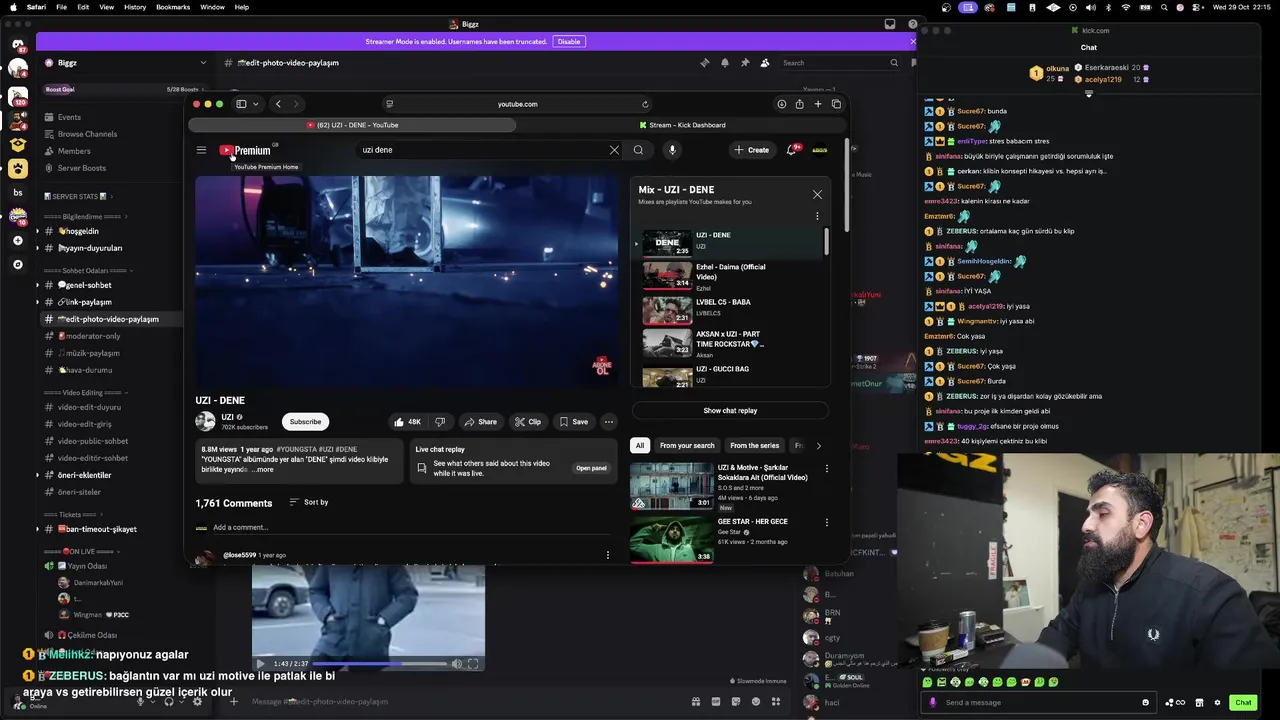Open options for UZI & Motive video
This screenshot has height=720, width=1280.
pos(826,468)
